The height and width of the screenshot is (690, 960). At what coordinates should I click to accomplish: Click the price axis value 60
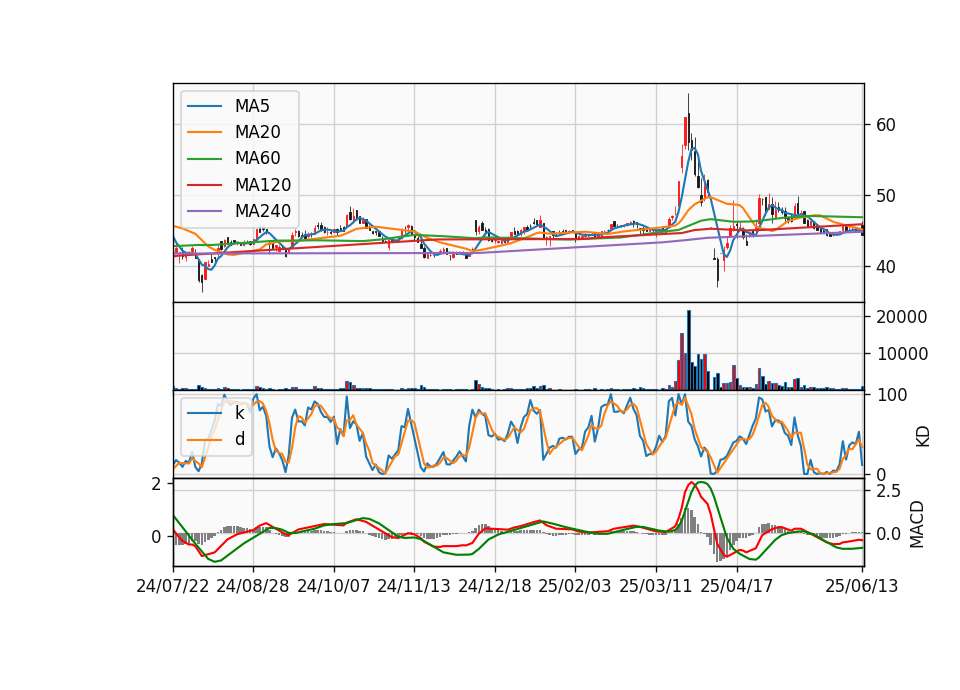(886, 125)
